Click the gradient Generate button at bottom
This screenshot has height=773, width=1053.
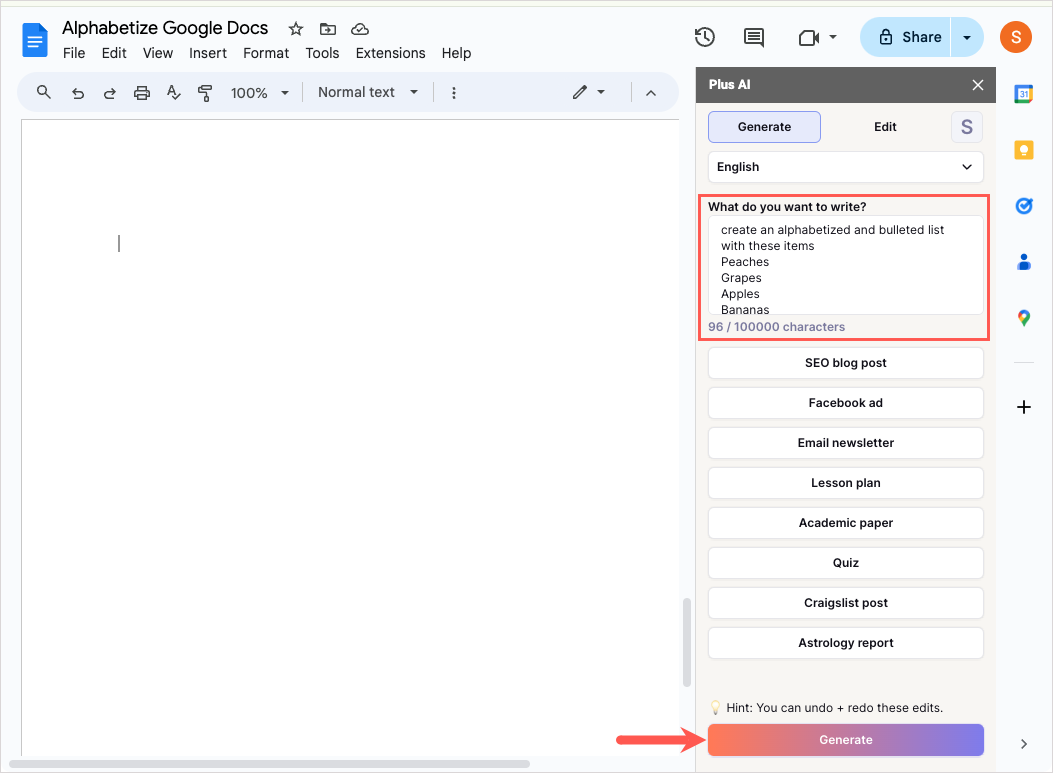pos(845,739)
